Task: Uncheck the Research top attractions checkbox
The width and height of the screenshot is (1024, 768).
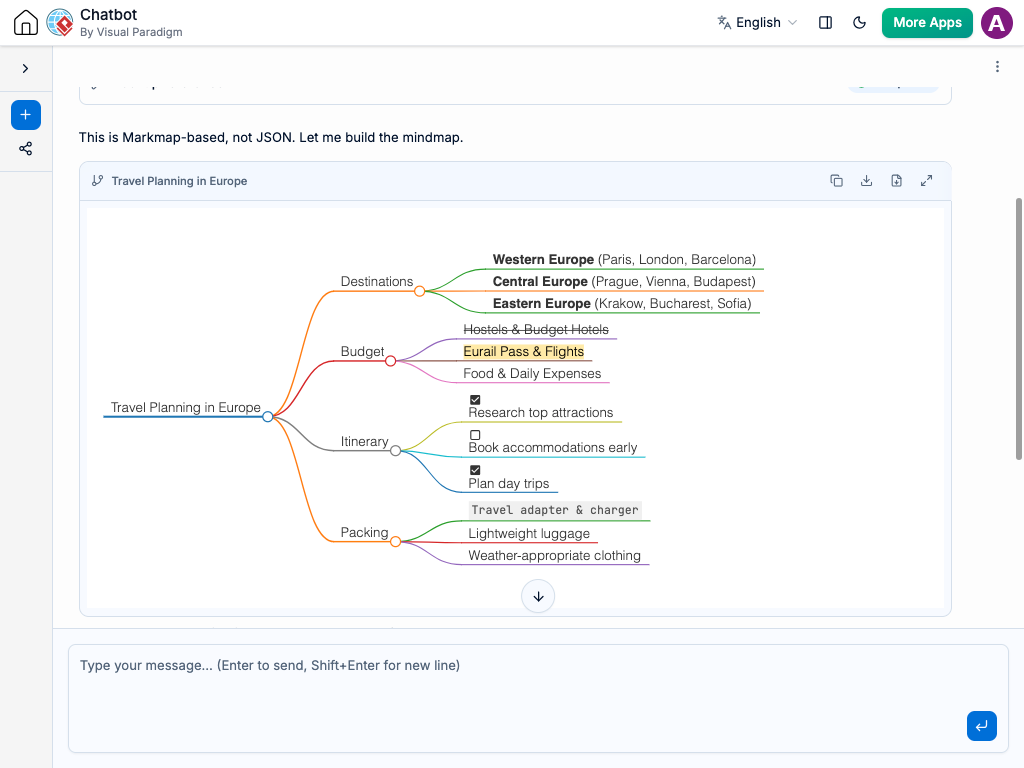Action: [475, 400]
